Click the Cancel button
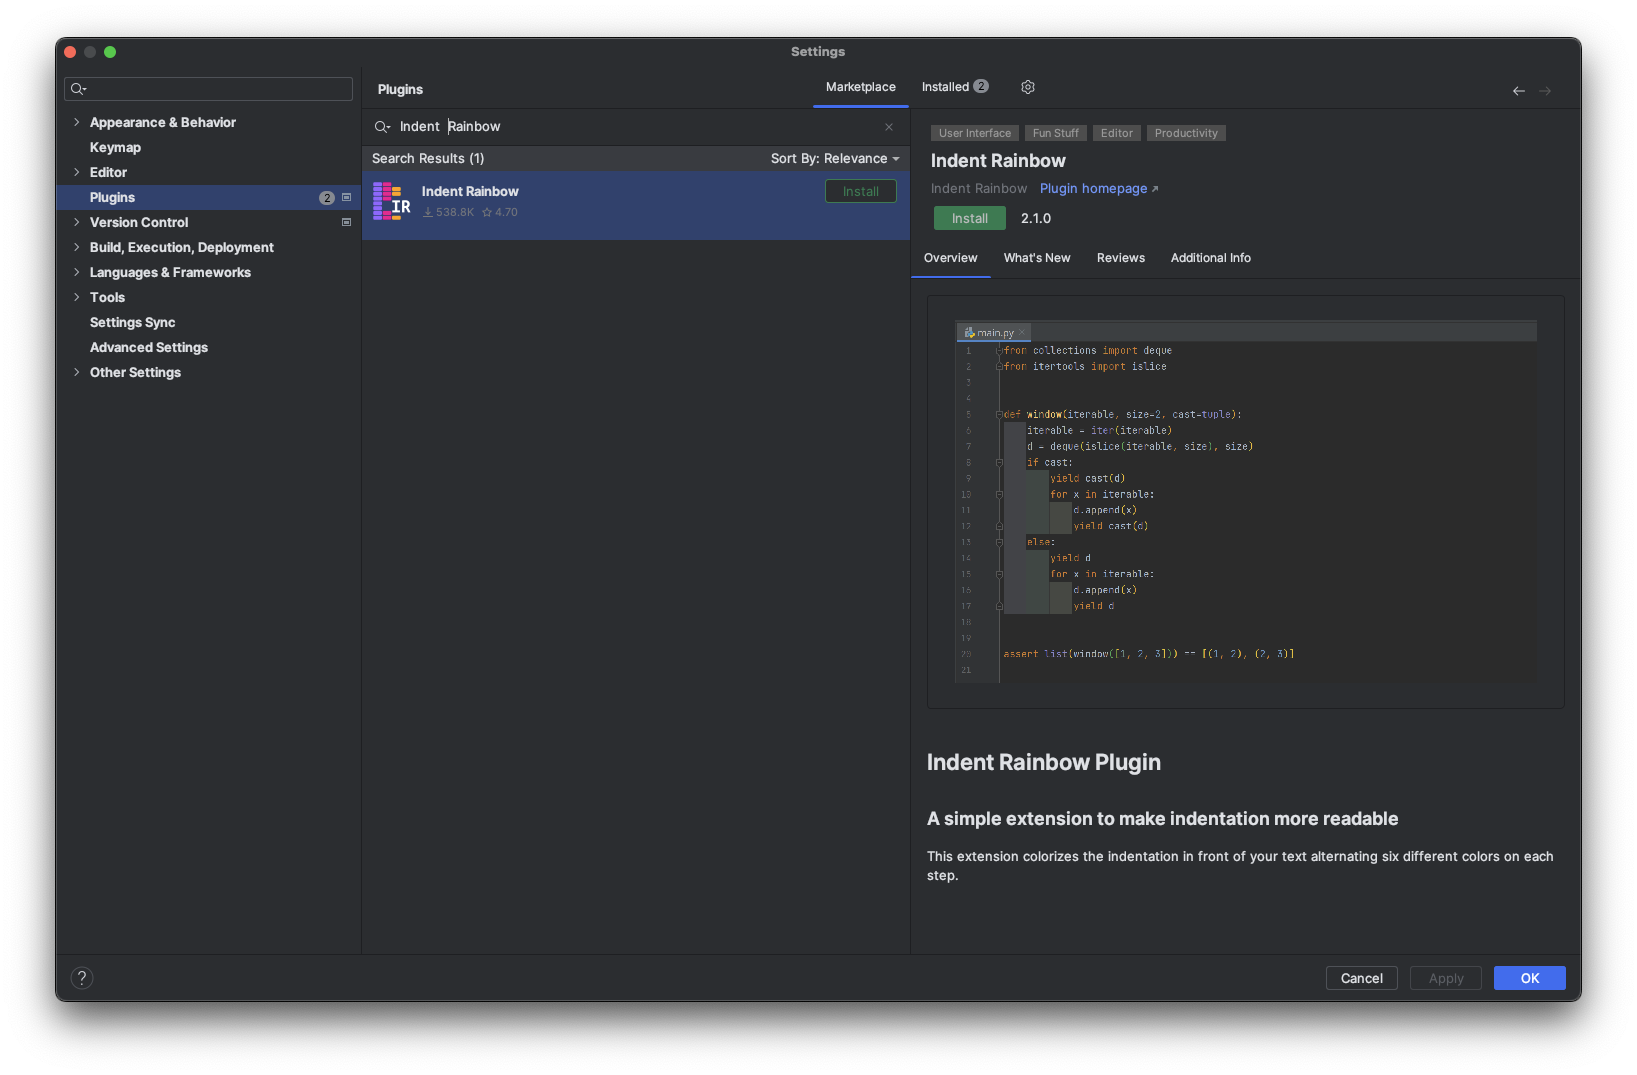Screen dimensions: 1637x1075 [1362, 978]
